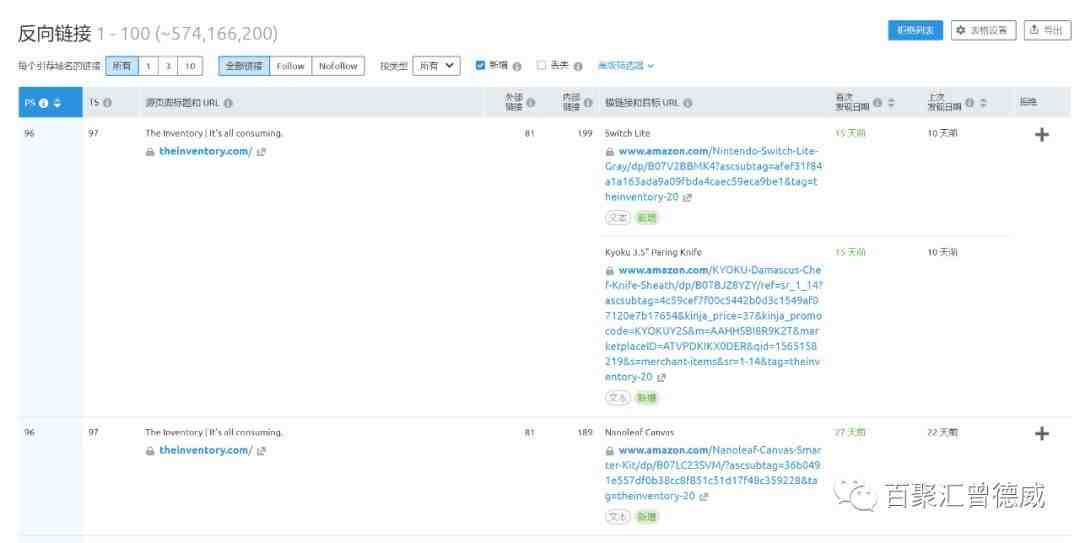Click info icon beside first seen date header
The width and height of the screenshot is (1080, 543).
(877, 103)
